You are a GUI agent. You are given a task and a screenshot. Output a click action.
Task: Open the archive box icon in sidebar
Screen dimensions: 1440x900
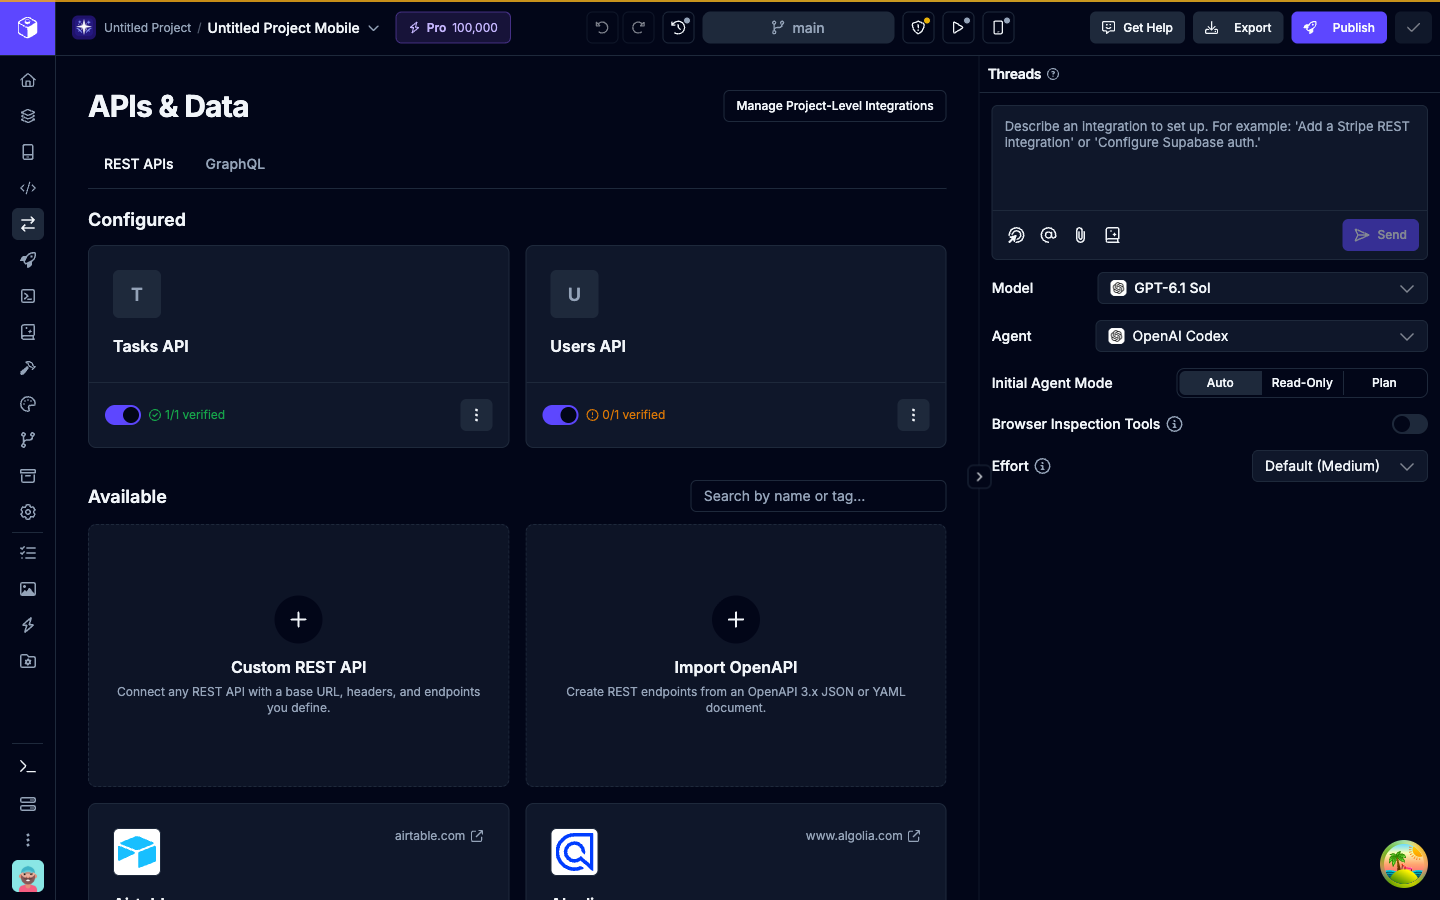[28, 476]
